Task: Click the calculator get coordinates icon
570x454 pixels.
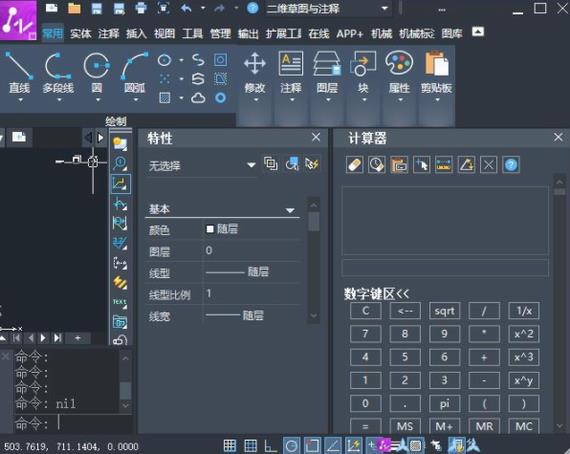Action: [422, 165]
